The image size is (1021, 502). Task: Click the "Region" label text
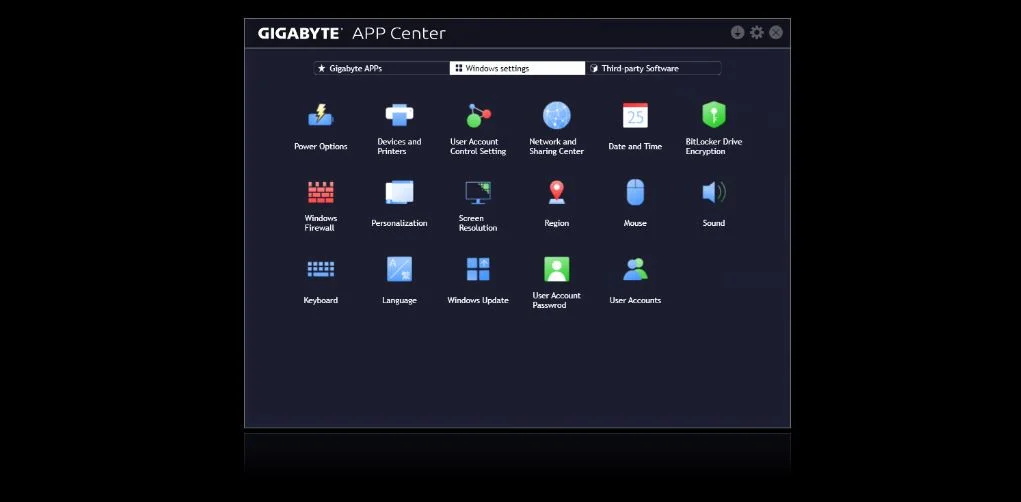point(557,223)
